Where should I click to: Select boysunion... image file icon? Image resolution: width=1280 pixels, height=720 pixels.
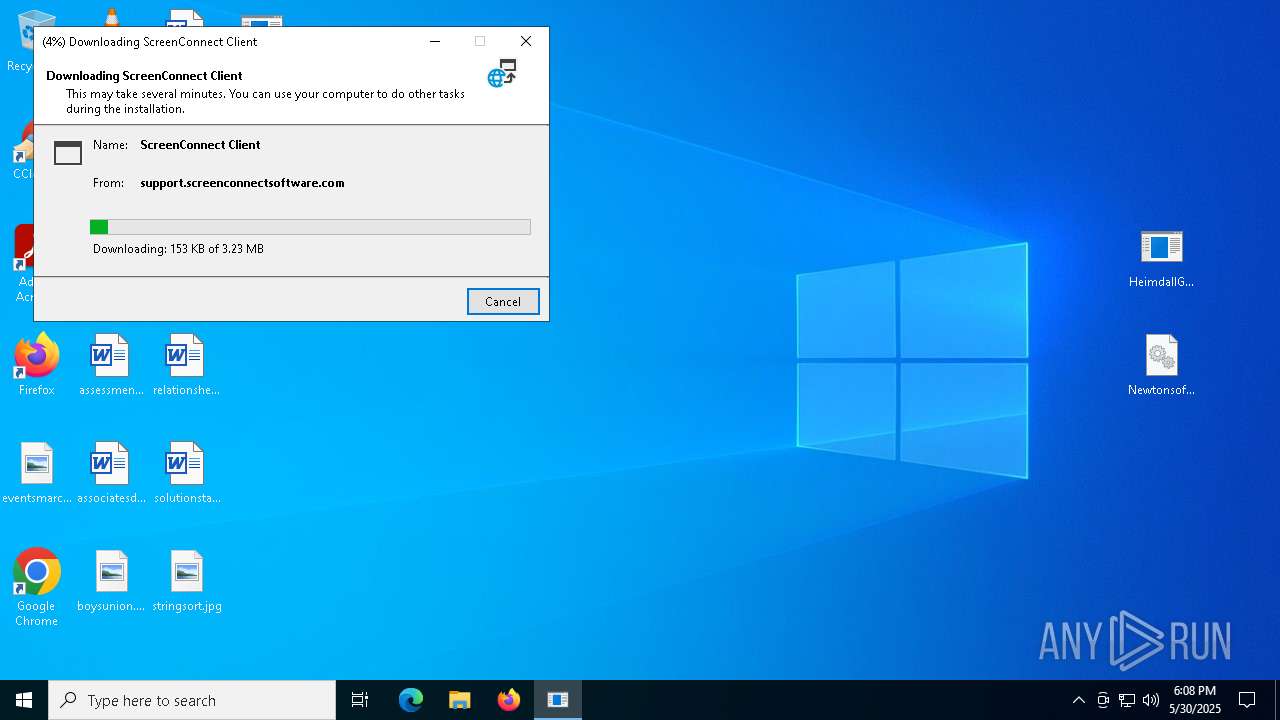111,581
